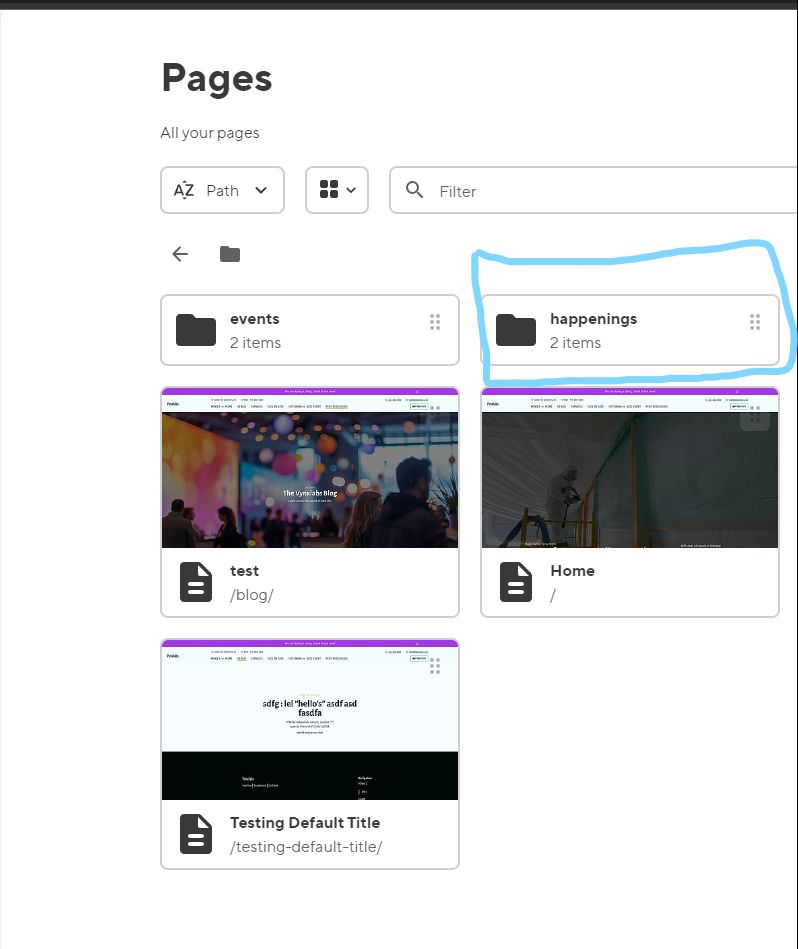Click the happenings folder icon

click(516, 330)
